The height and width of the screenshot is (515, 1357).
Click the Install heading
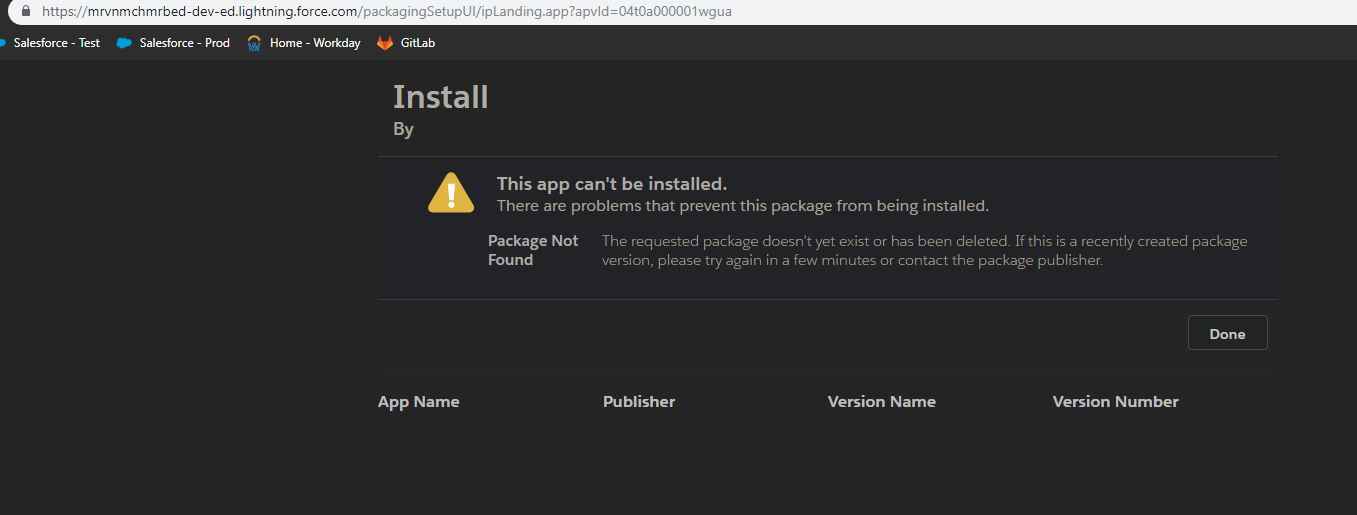(x=441, y=97)
